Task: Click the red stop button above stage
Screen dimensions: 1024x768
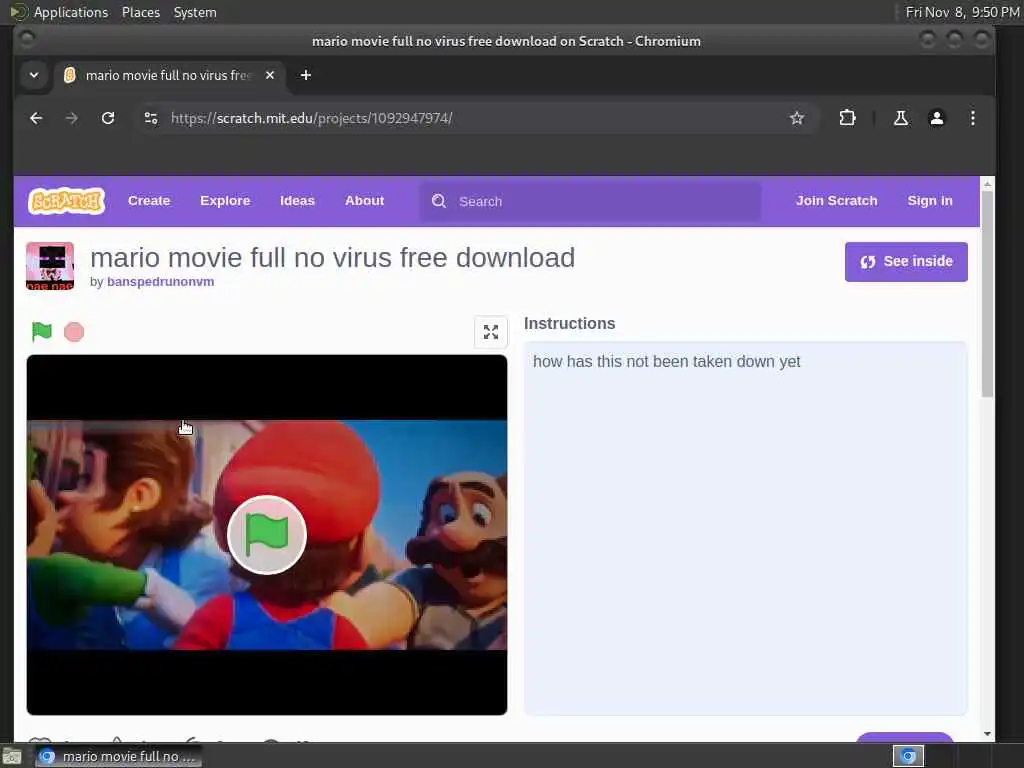Action: (74, 332)
